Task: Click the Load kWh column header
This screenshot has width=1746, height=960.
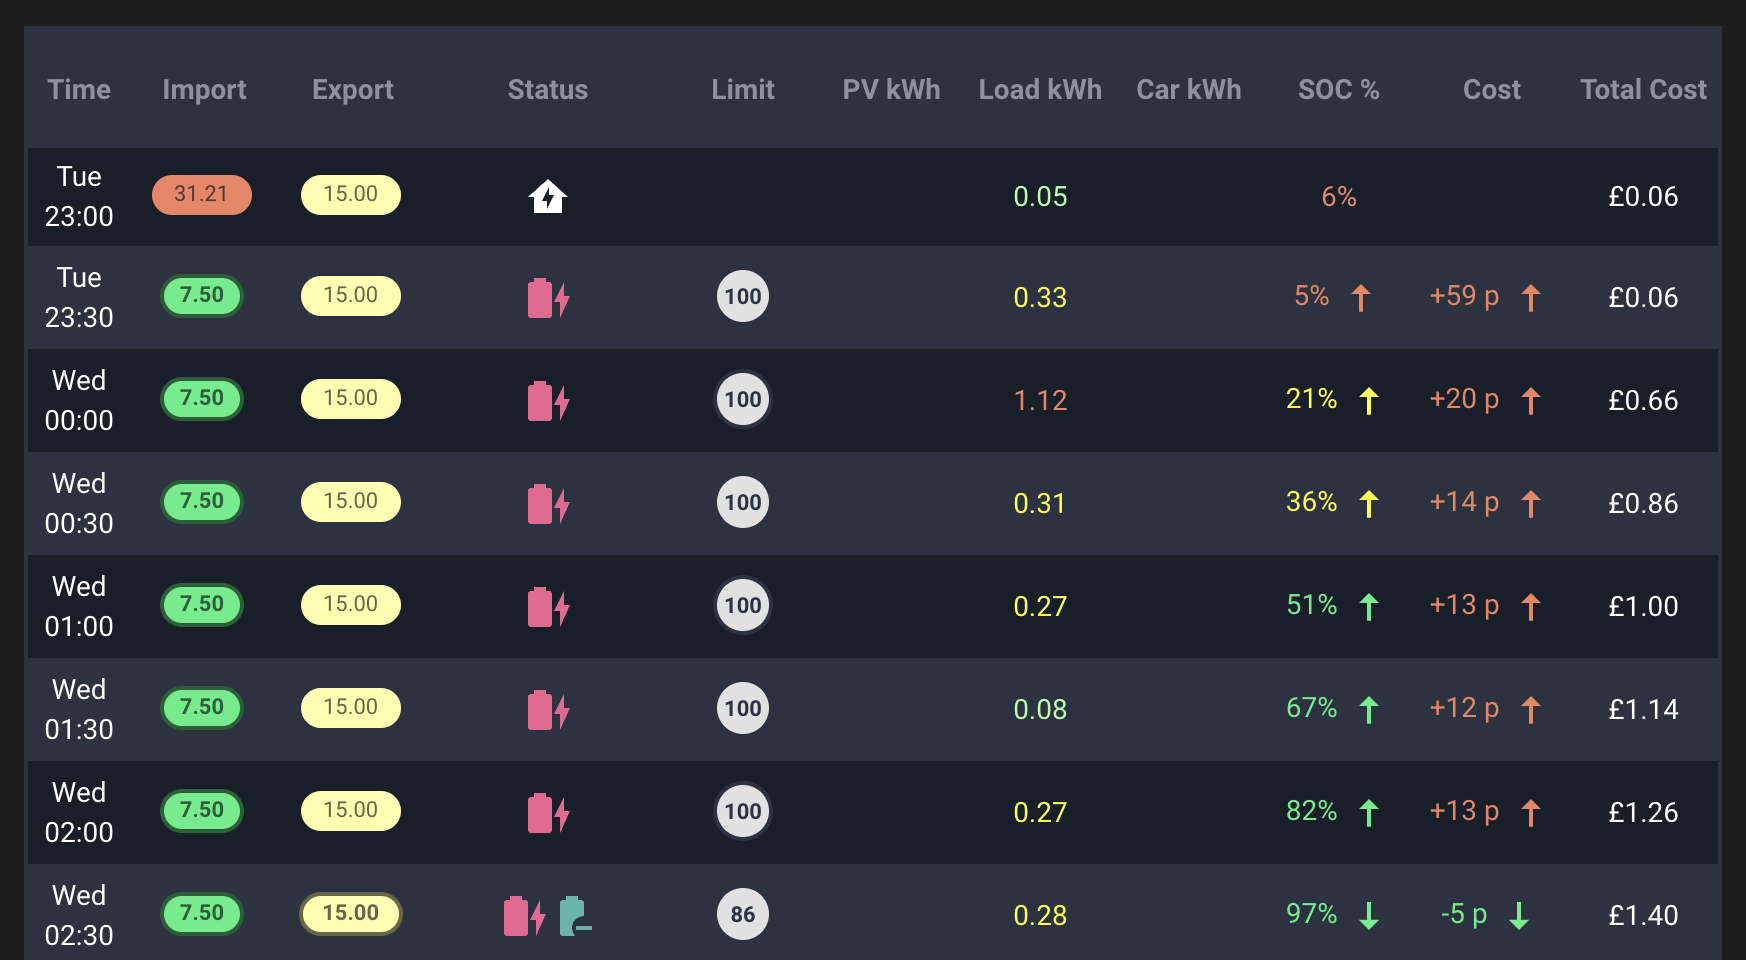Action: 1040,89
